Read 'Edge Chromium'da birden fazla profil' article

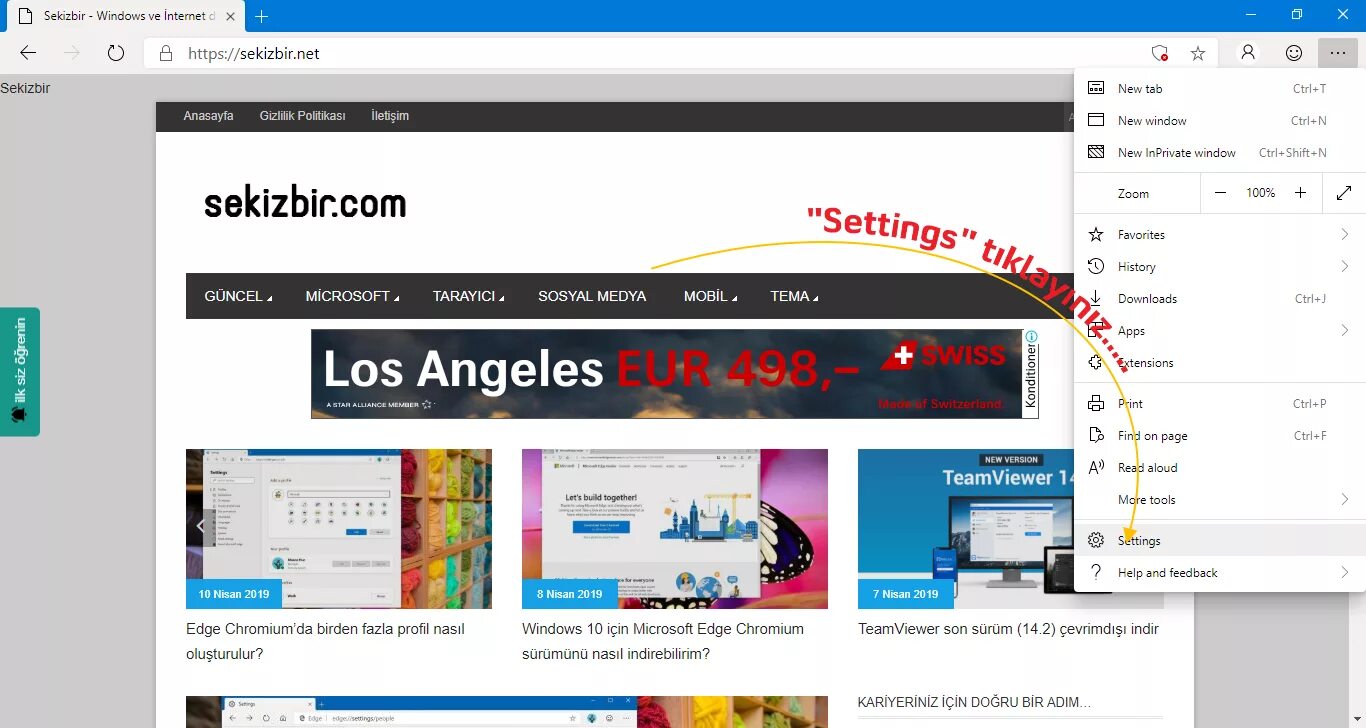(325, 641)
